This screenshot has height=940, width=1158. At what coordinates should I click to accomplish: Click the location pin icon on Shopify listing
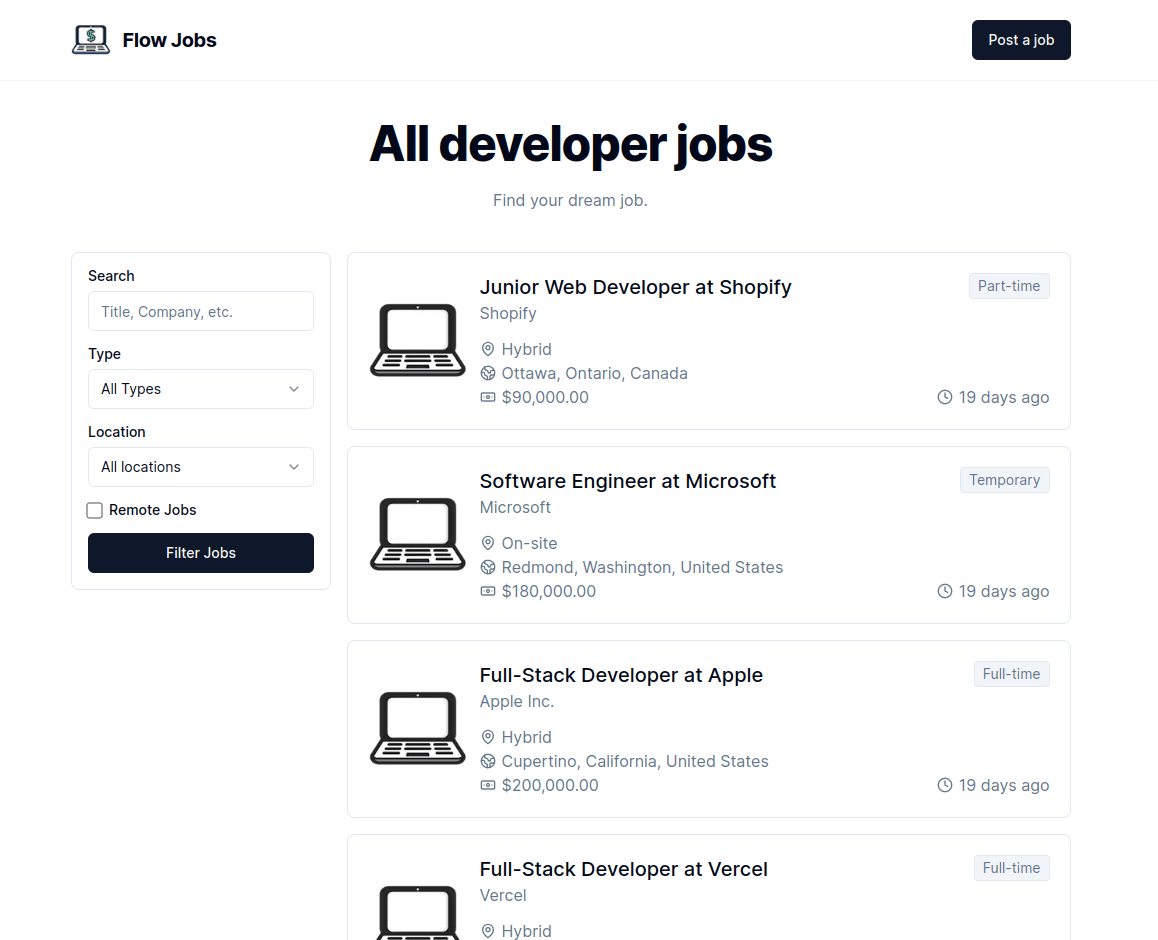(487, 349)
